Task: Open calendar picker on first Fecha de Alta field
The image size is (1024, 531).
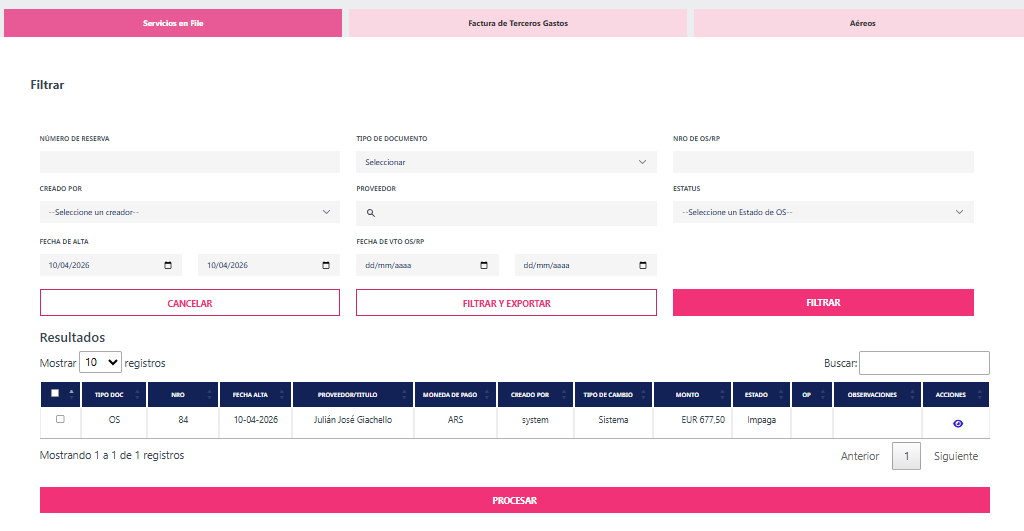Action: tap(168, 265)
